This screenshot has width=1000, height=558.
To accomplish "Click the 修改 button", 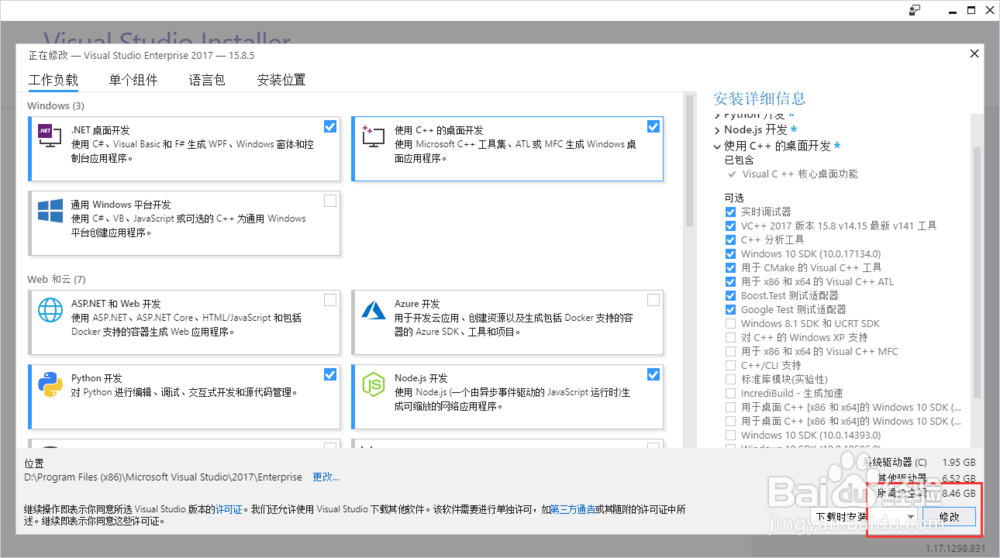I will (x=949, y=517).
